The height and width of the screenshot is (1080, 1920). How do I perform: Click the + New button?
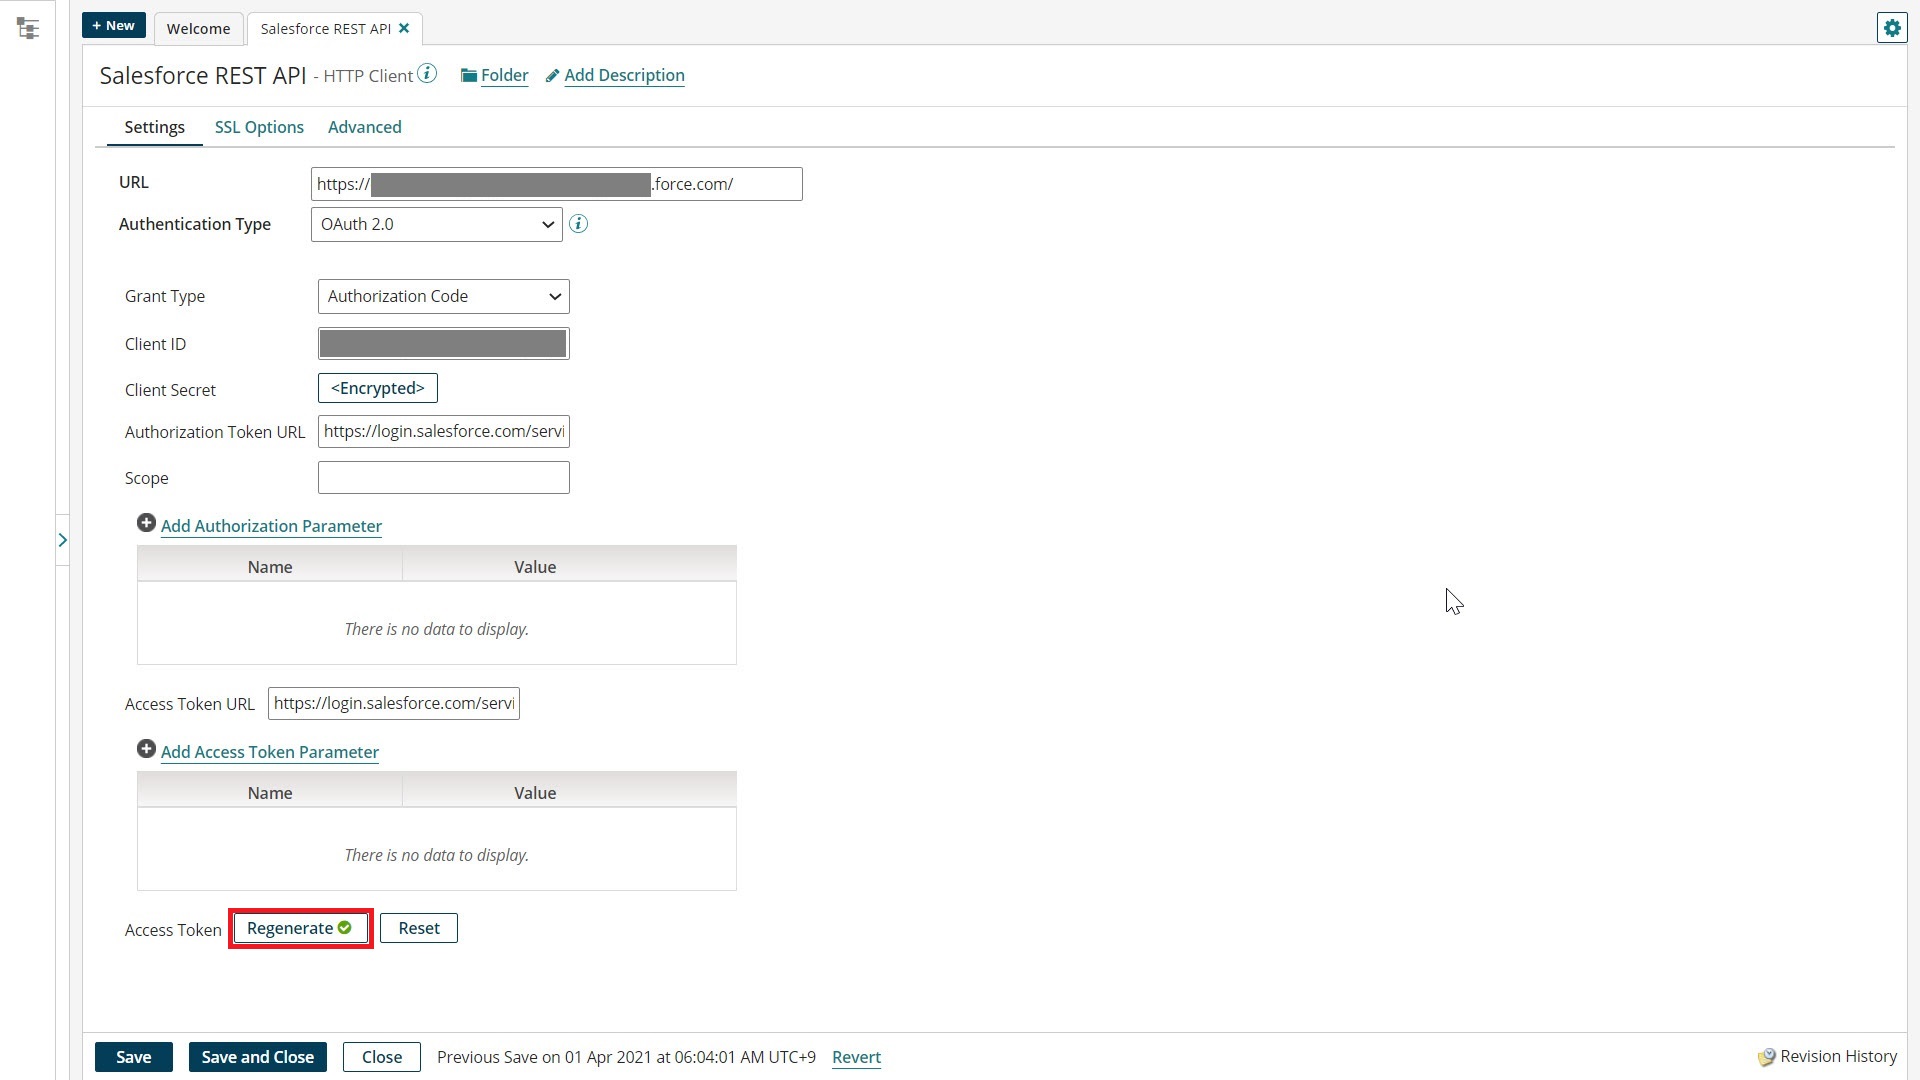[113, 25]
